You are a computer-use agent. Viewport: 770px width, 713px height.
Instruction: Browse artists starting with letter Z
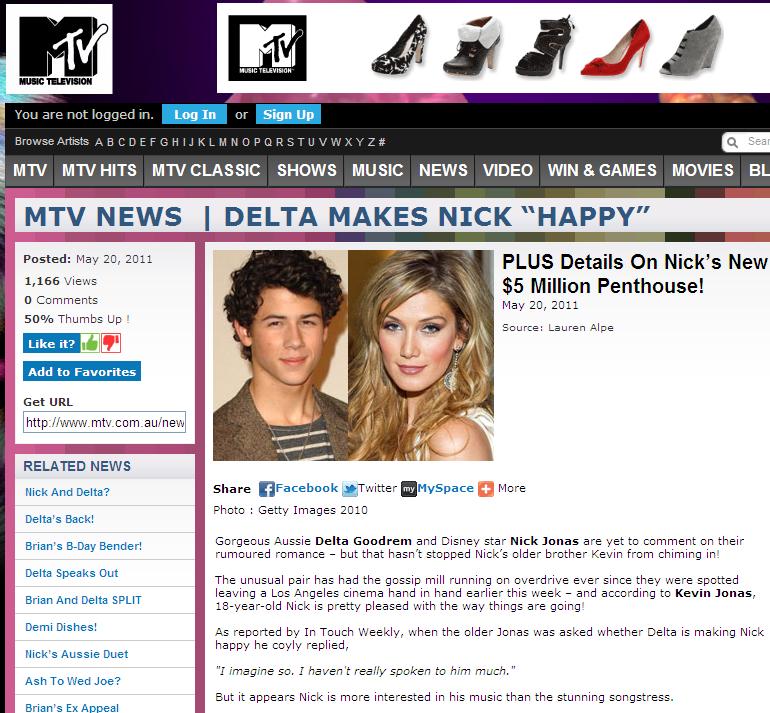tap(372, 142)
